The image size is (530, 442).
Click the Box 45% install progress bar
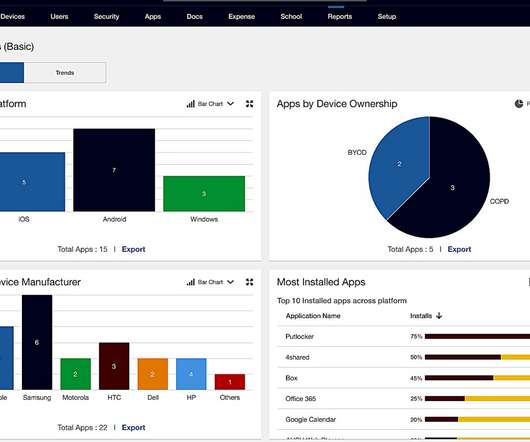477,378
